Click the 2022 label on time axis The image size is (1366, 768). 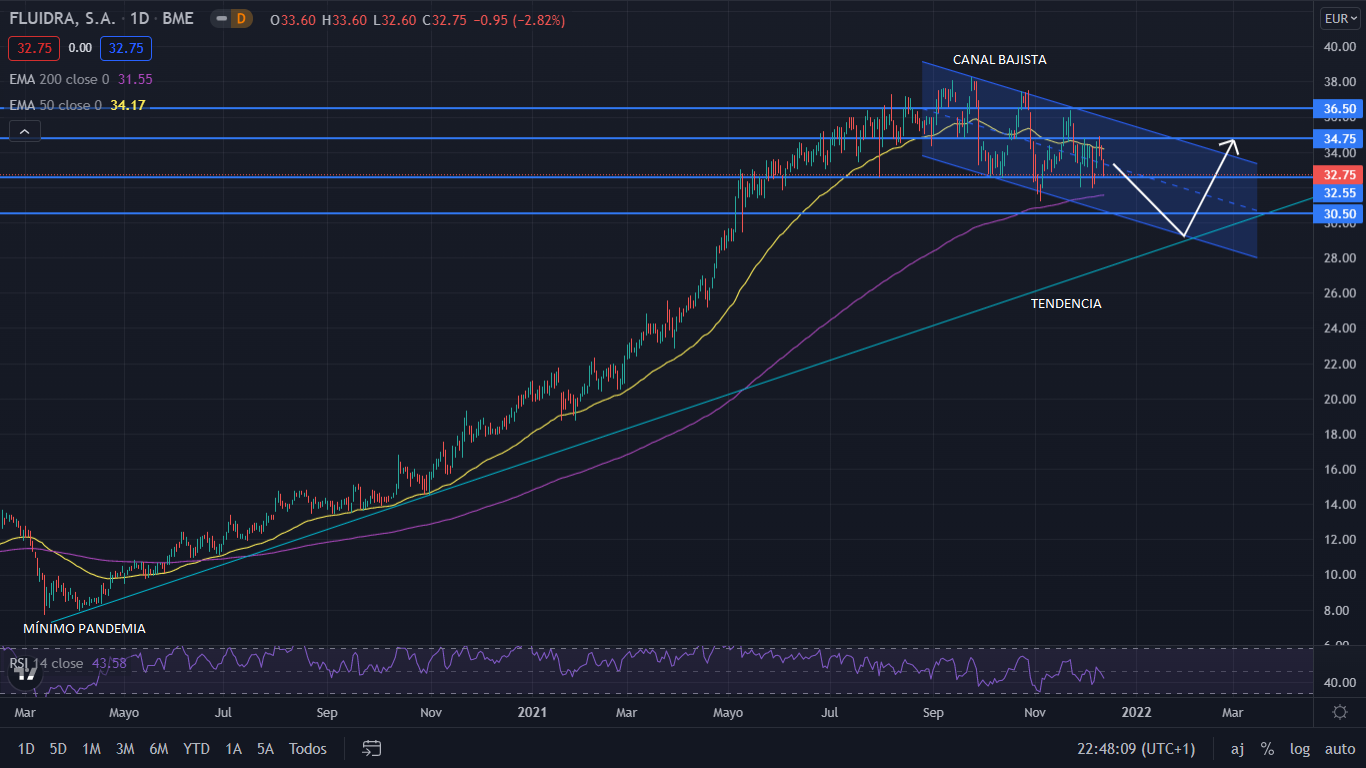(1136, 713)
